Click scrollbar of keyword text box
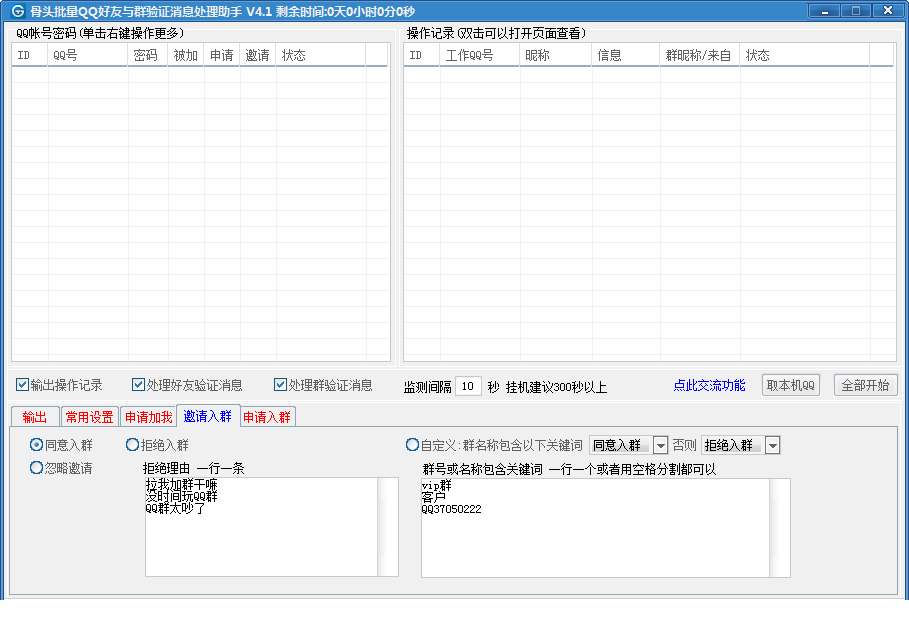The width and height of the screenshot is (909, 623). point(780,528)
